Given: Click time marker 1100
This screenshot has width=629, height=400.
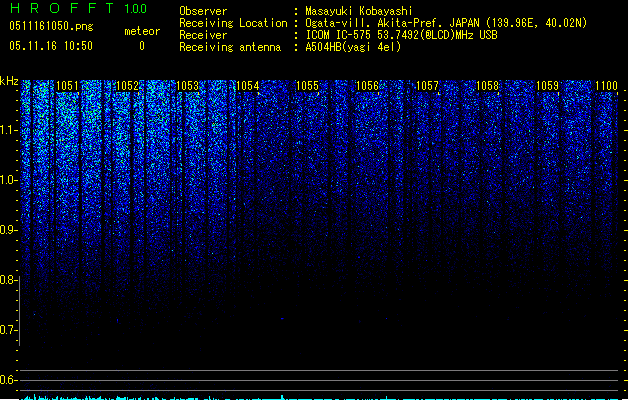Looking at the screenshot, I should 607,86.
